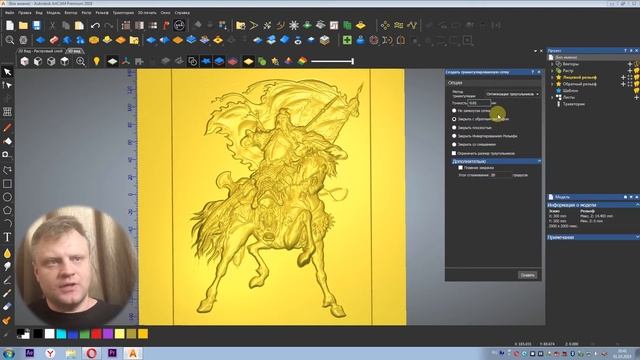
Task: Open the triangulation method dropdown
Action: pyautogui.click(x=512, y=94)
